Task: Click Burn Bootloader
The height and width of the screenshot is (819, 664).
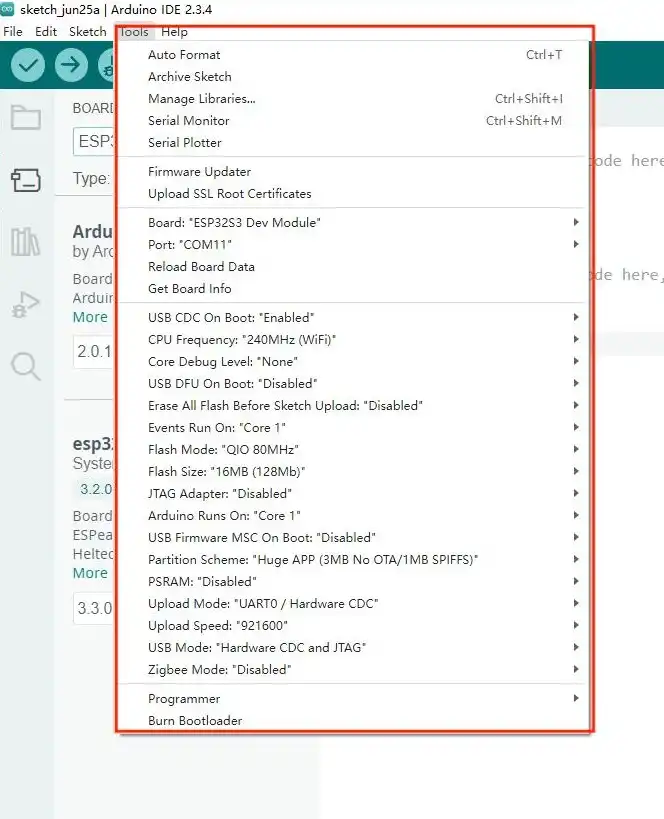Action: tap(353, 721)
